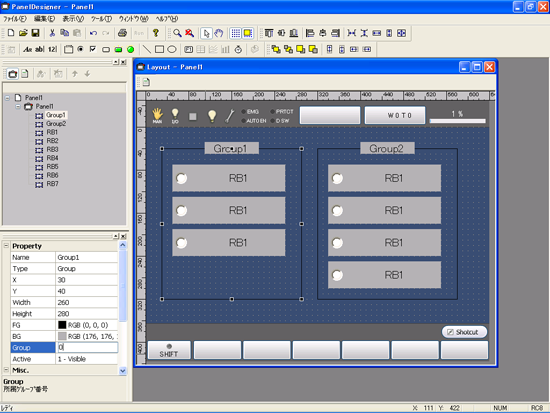The height and width of the screenshot is (413, 550).
Task: Click the undo arrow icon
Action: (93, 33)
